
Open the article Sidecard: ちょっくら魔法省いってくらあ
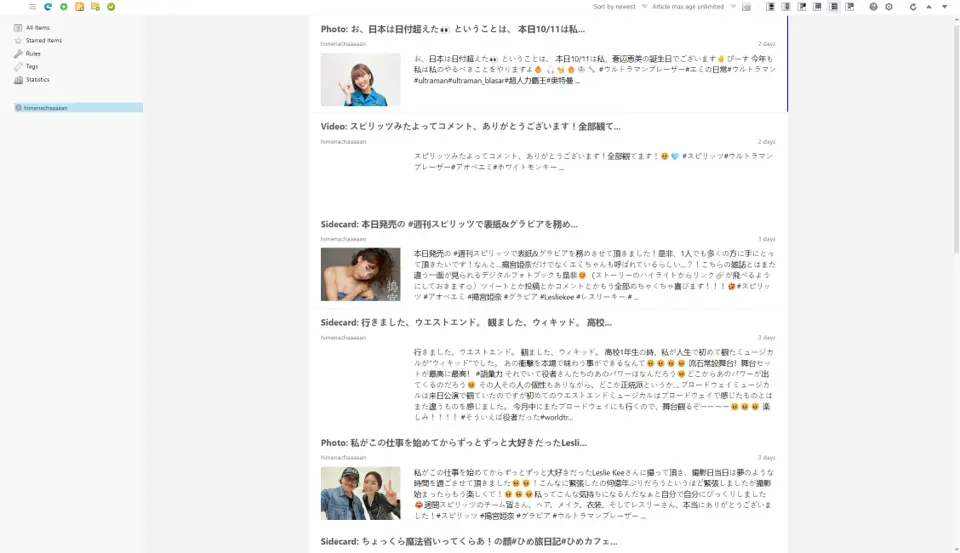point(469,541)
